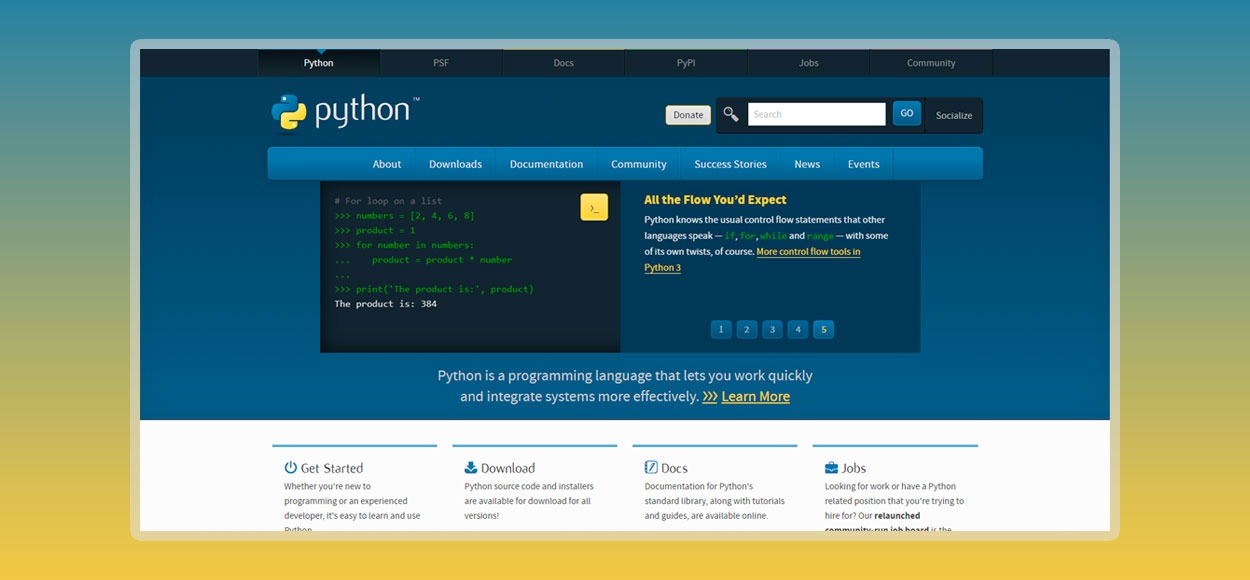The height and width of the screenshot is (580, 1250).
Task: Open the Events navigation menu
Action: tap(864, 164)
